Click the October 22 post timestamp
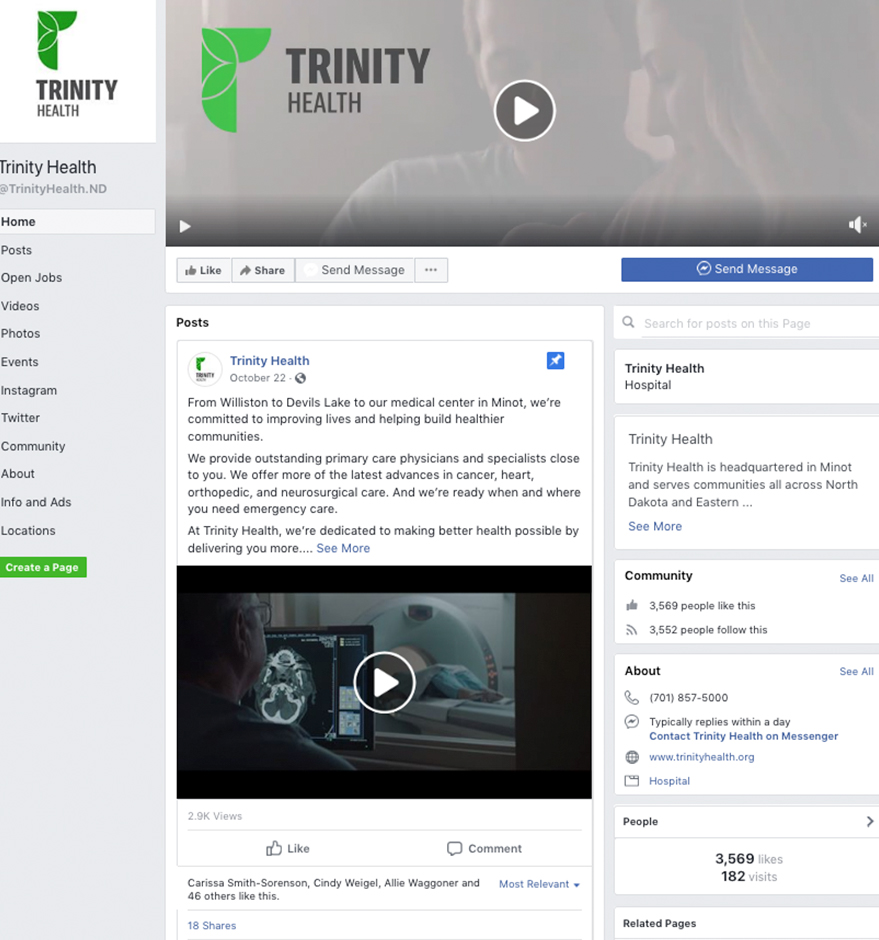This screenshot has width=879, height=940. tap(258, 378)
